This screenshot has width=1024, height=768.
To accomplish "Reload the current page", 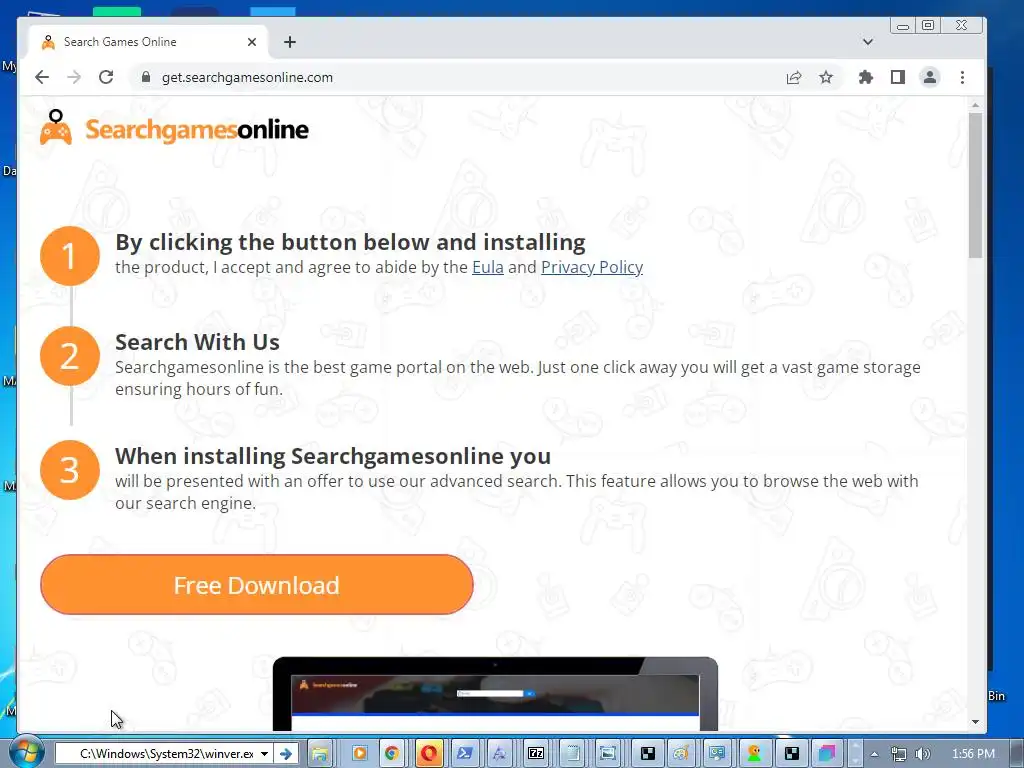I will click(x=106, y=77).
